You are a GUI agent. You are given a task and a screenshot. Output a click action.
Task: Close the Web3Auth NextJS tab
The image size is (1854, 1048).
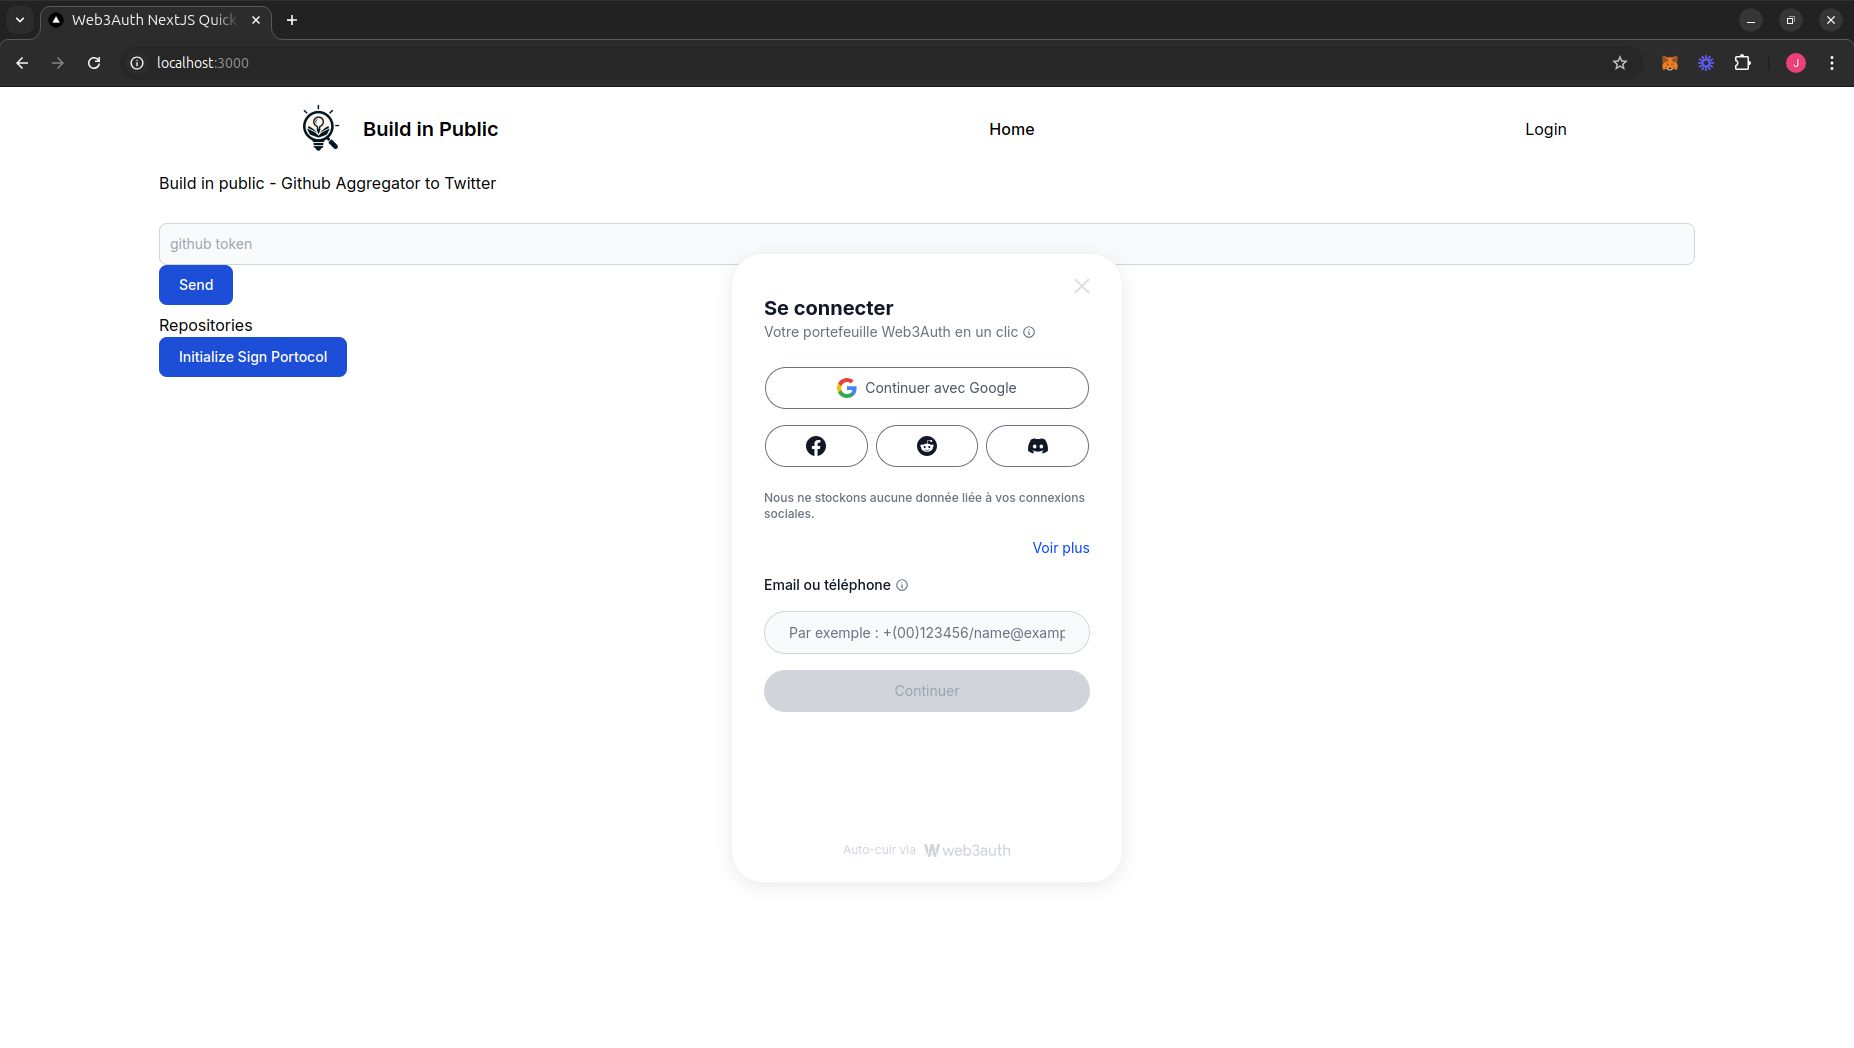256,20
